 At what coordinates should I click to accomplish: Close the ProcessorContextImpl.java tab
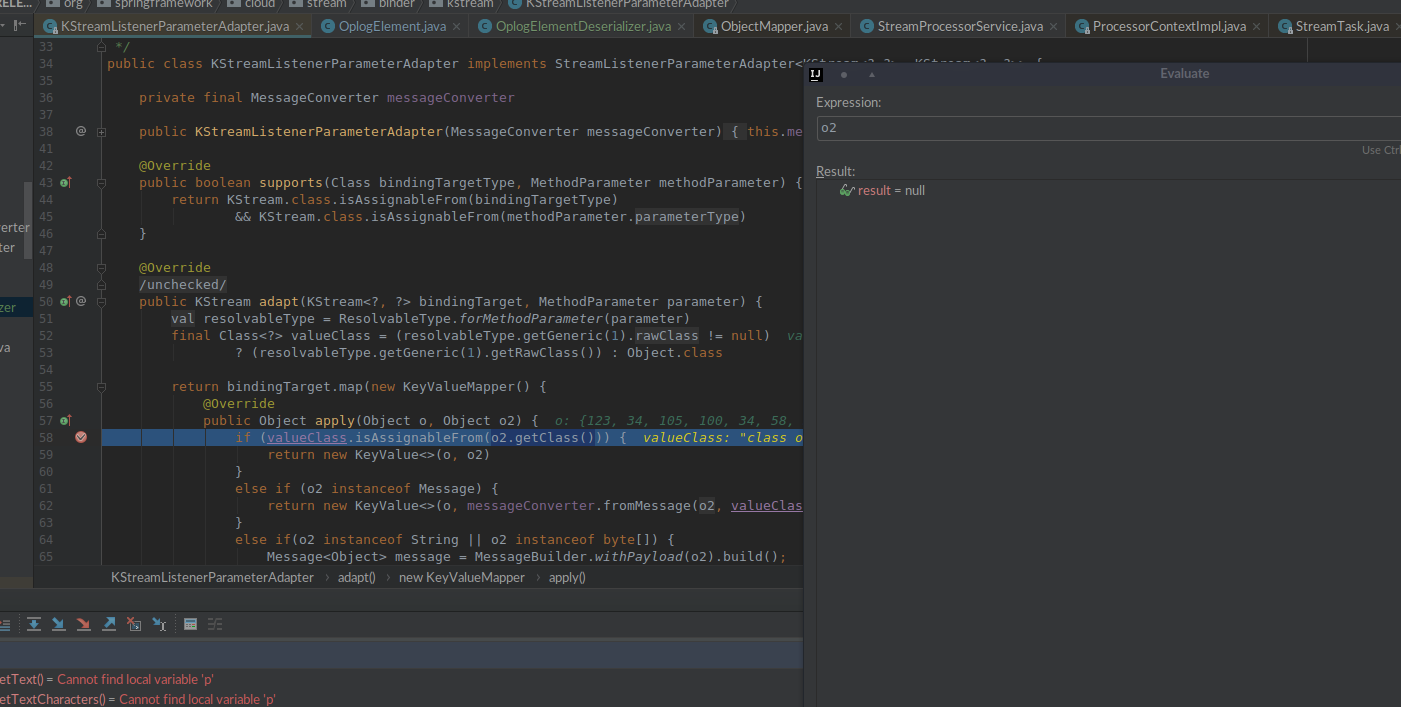[1256, 27]
